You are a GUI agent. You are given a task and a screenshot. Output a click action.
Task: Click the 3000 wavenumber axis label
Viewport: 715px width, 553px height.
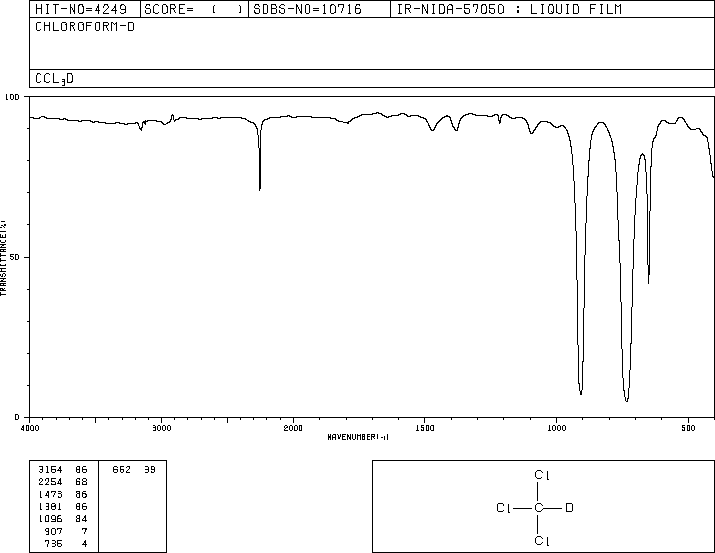click(x=161, y=428)
